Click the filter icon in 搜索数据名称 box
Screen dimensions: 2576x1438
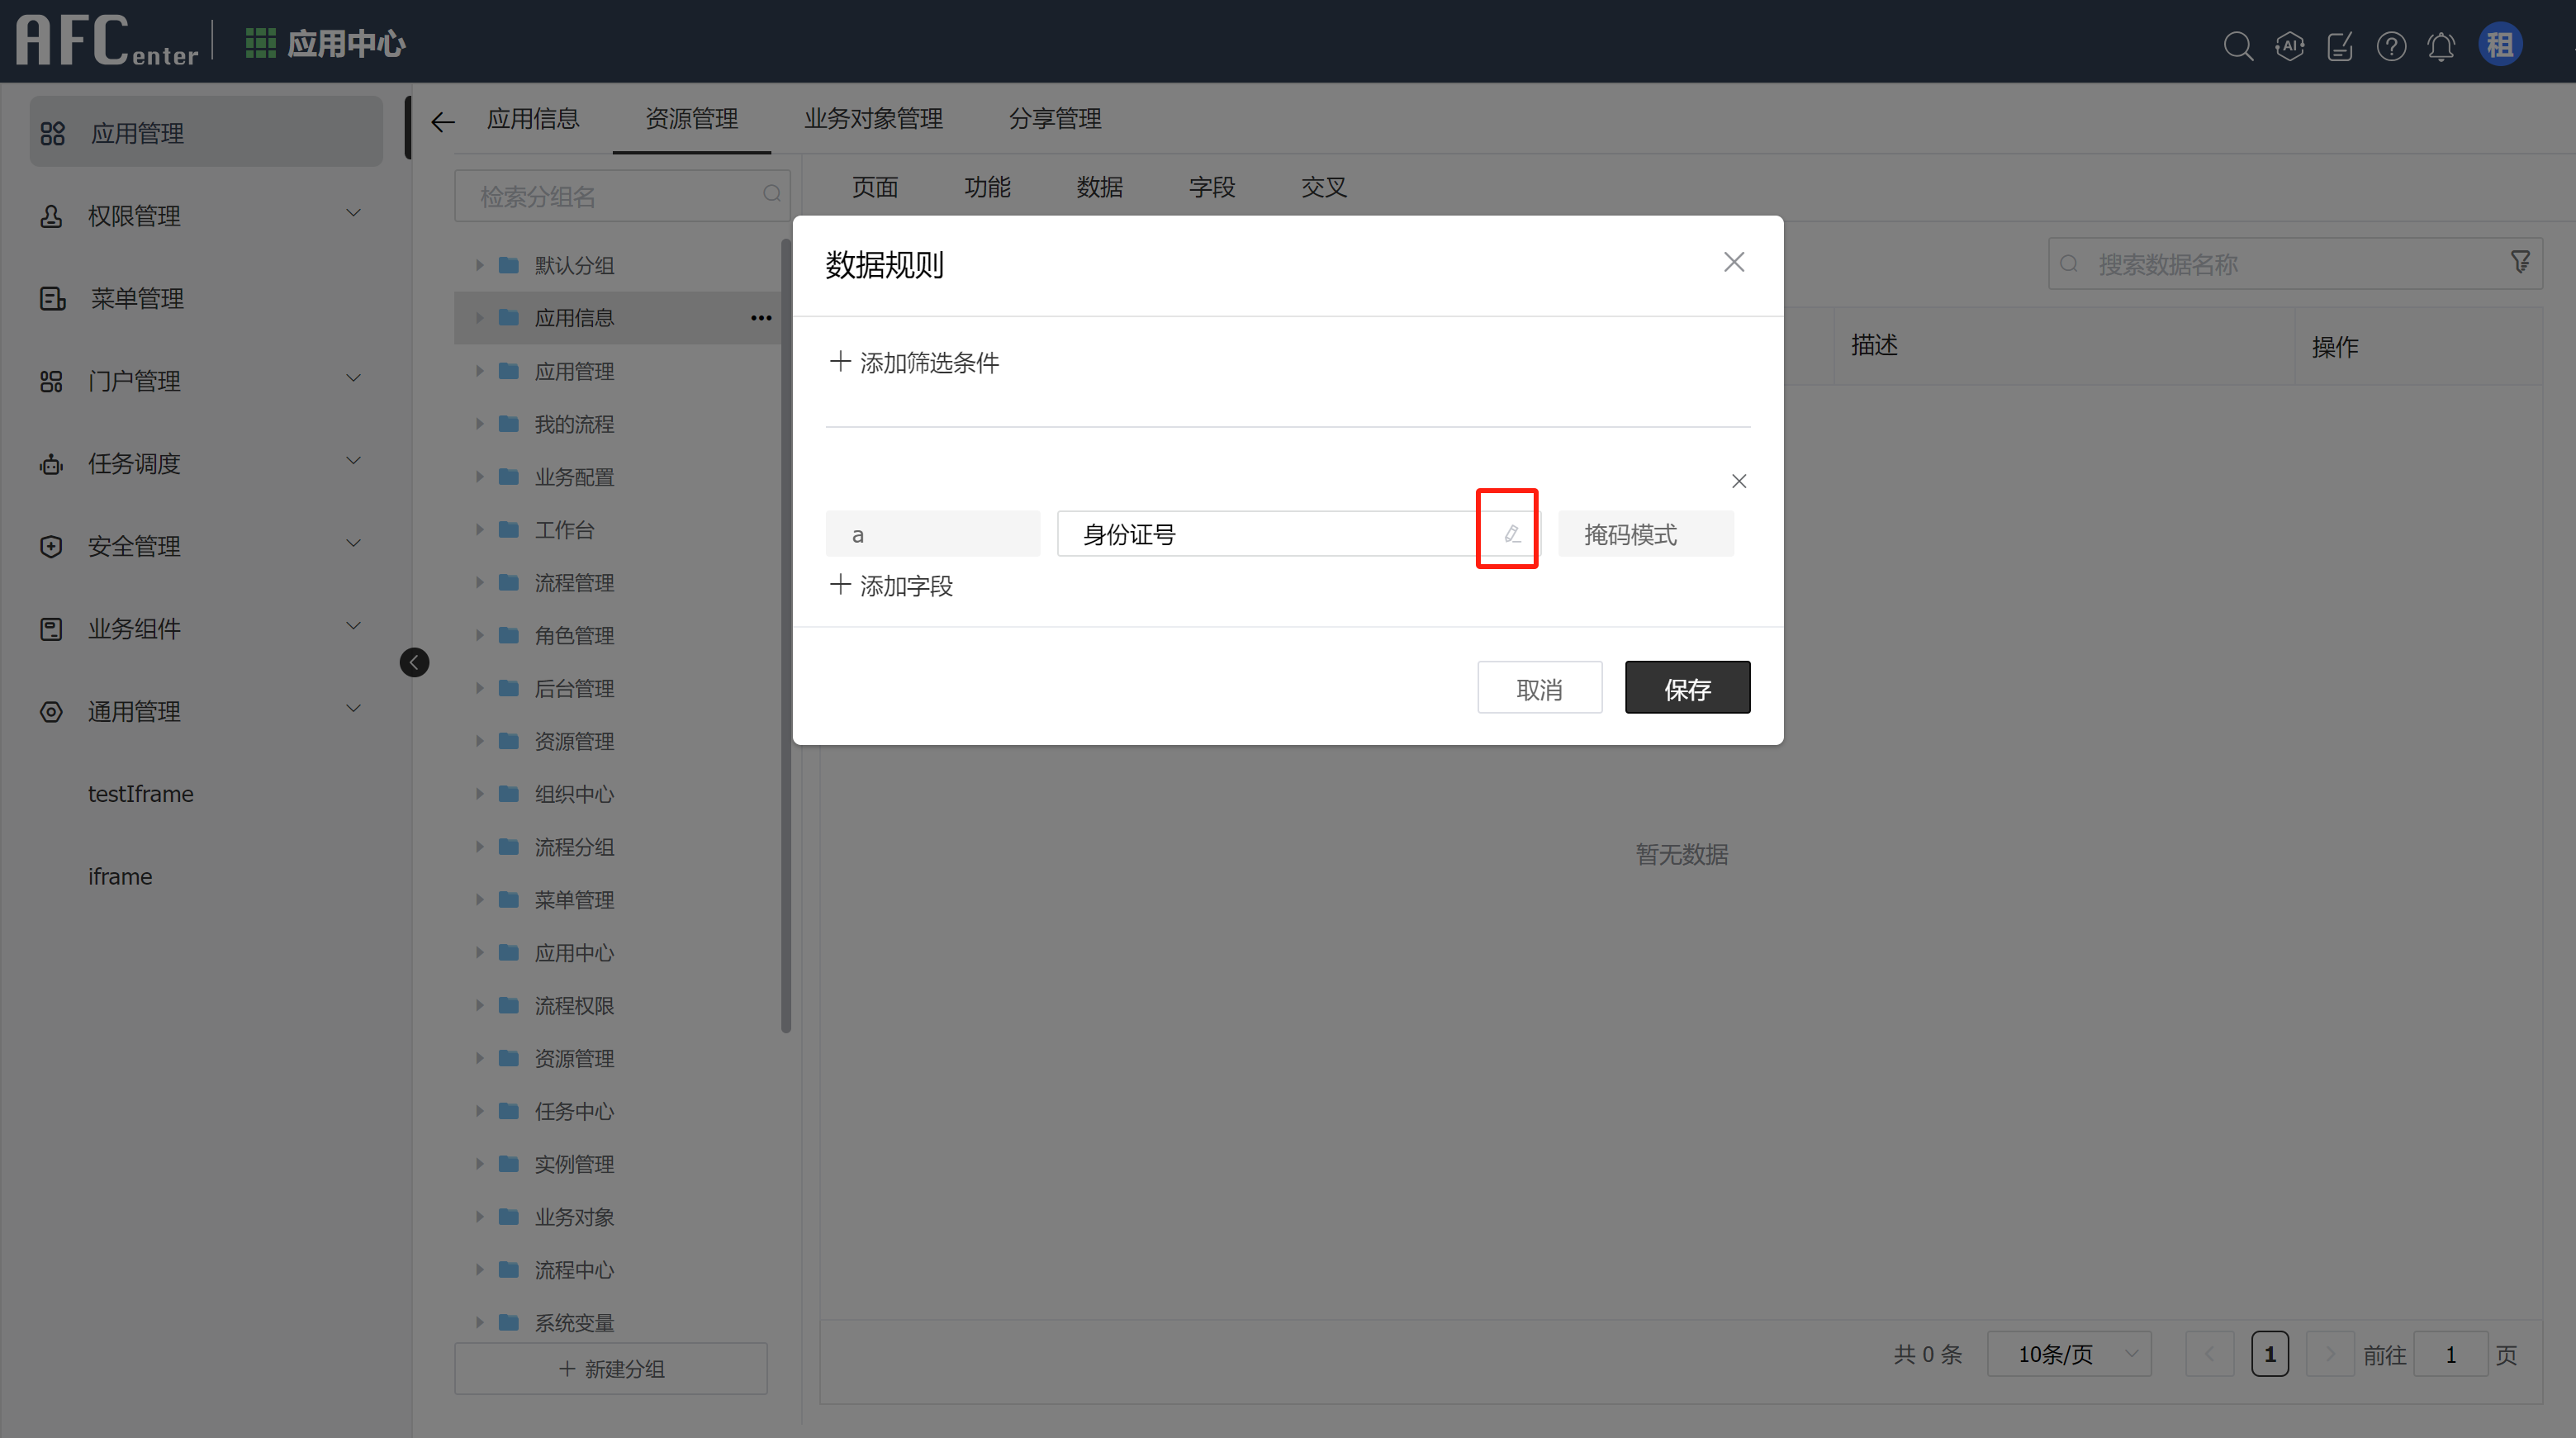2520,262
